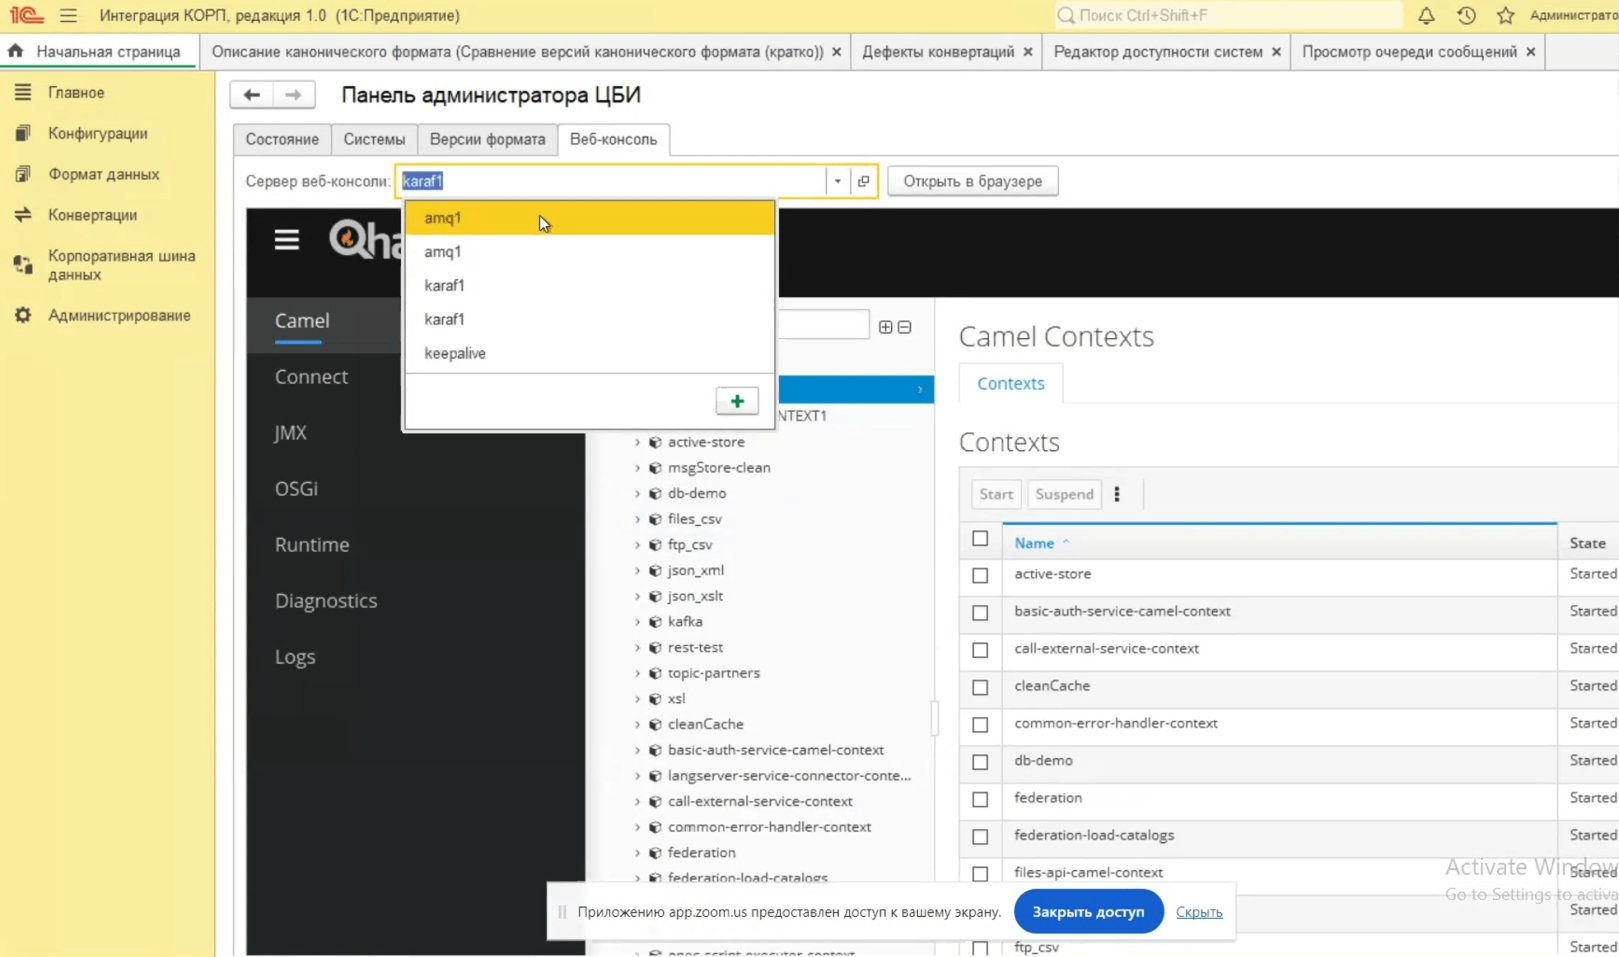Close the Редактор доступности систем tab

1276,52
